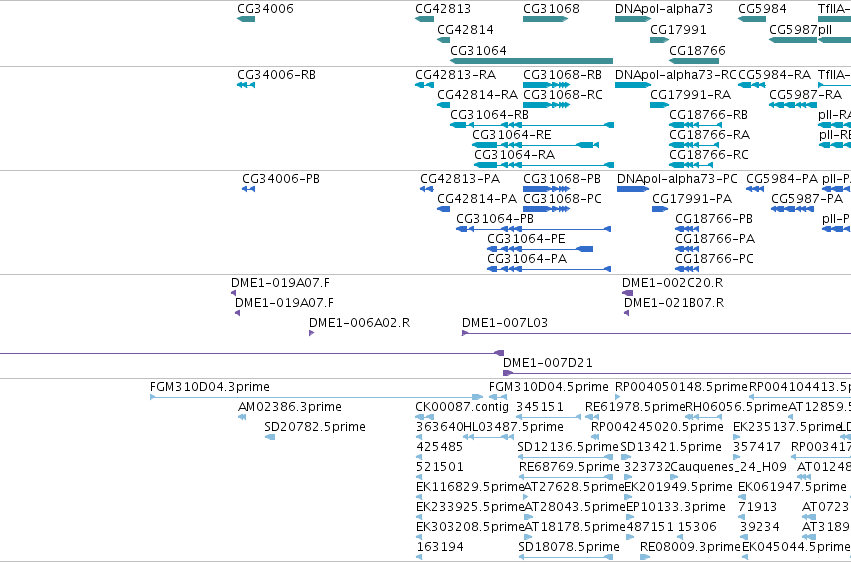Select the CG34006 gene label
The width and height of the screenshot is (851, 562).
(x=265, y=9)
